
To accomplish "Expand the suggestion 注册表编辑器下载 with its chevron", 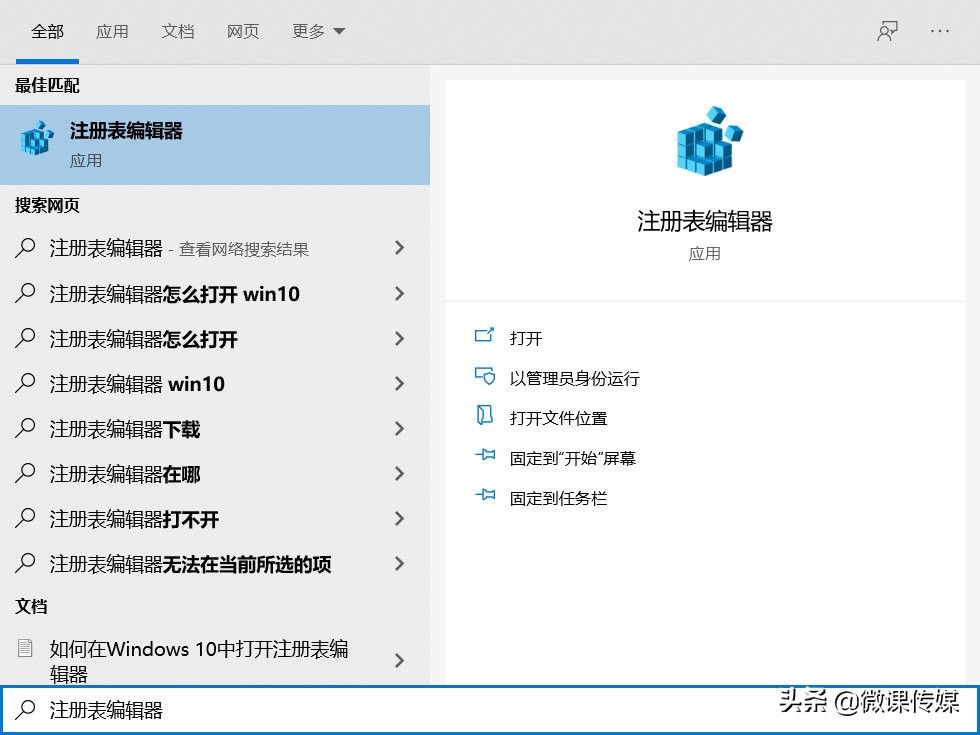I will pos(398,428).
